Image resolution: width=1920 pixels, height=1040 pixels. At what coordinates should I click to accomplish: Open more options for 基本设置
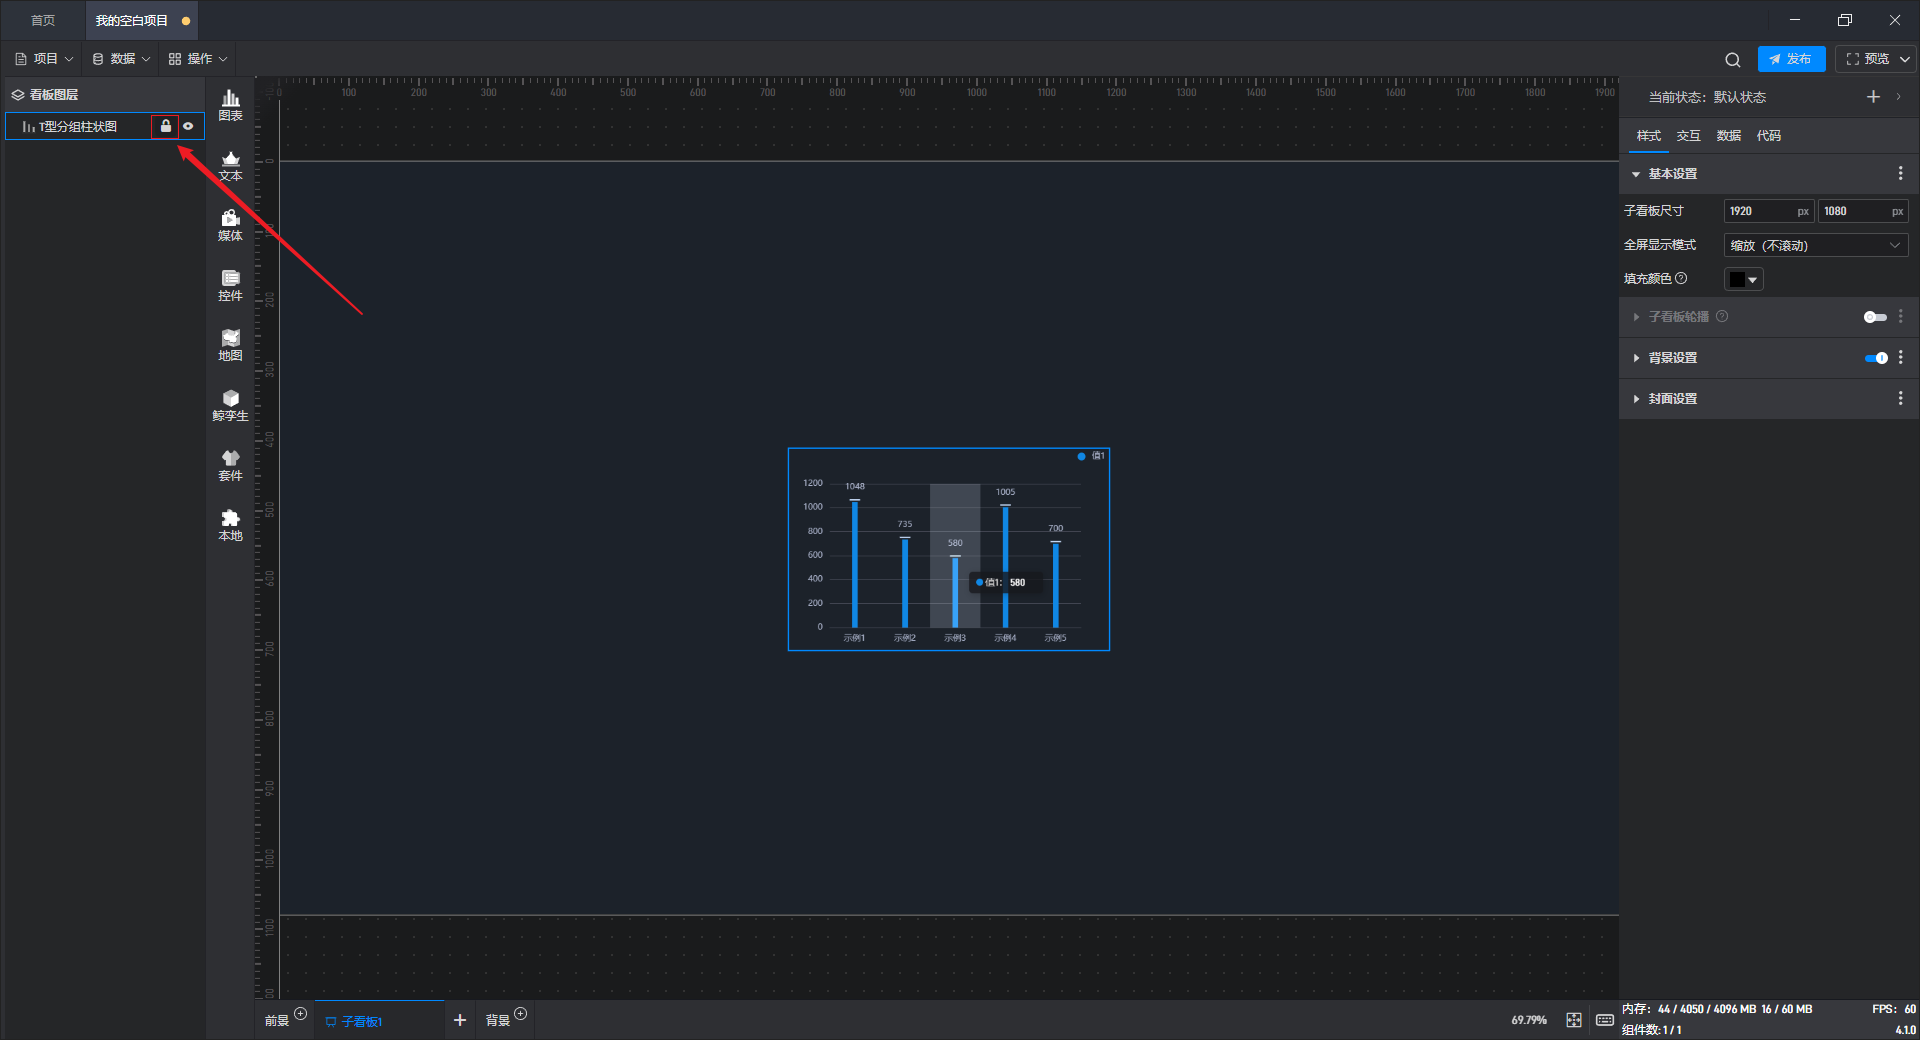pyautogui.click(x=1900, y=173)
